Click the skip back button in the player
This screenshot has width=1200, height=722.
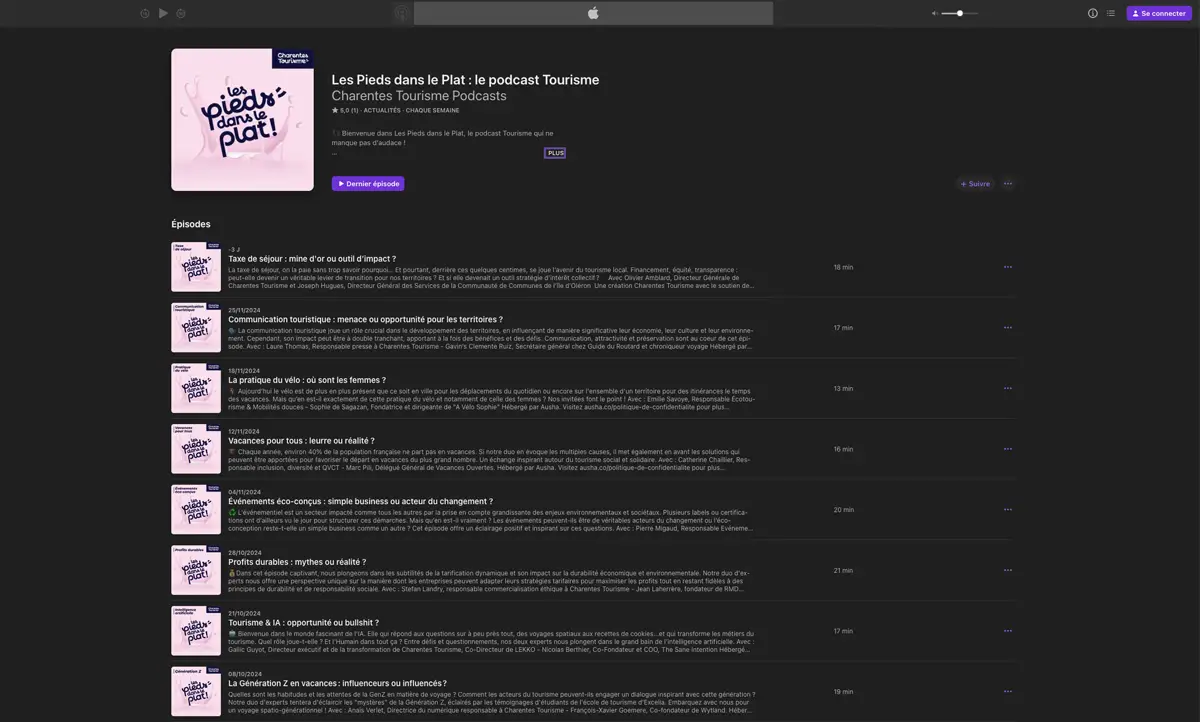[x=145, y=13]
